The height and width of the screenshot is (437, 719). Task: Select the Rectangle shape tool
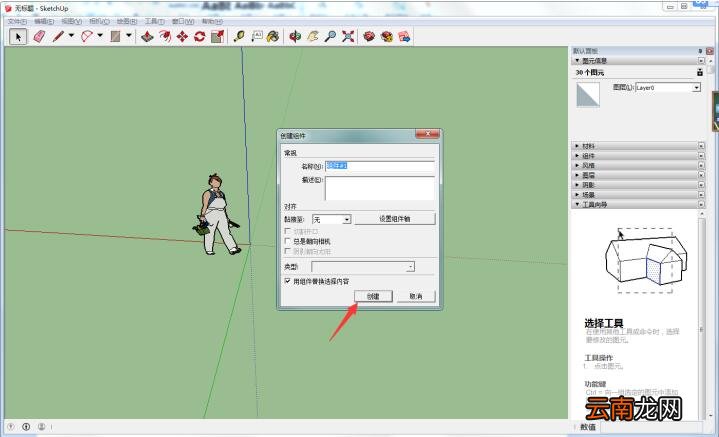116,36
